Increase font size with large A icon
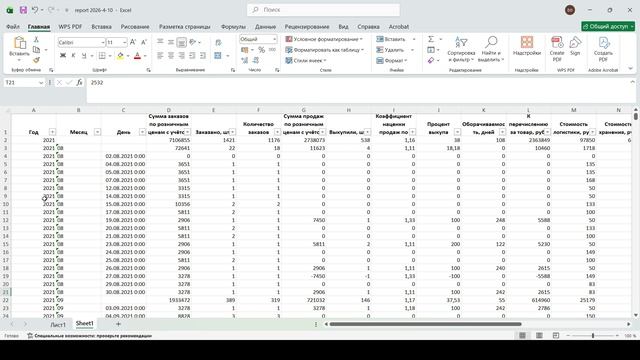The image size is (640, 360). point(133,42)
